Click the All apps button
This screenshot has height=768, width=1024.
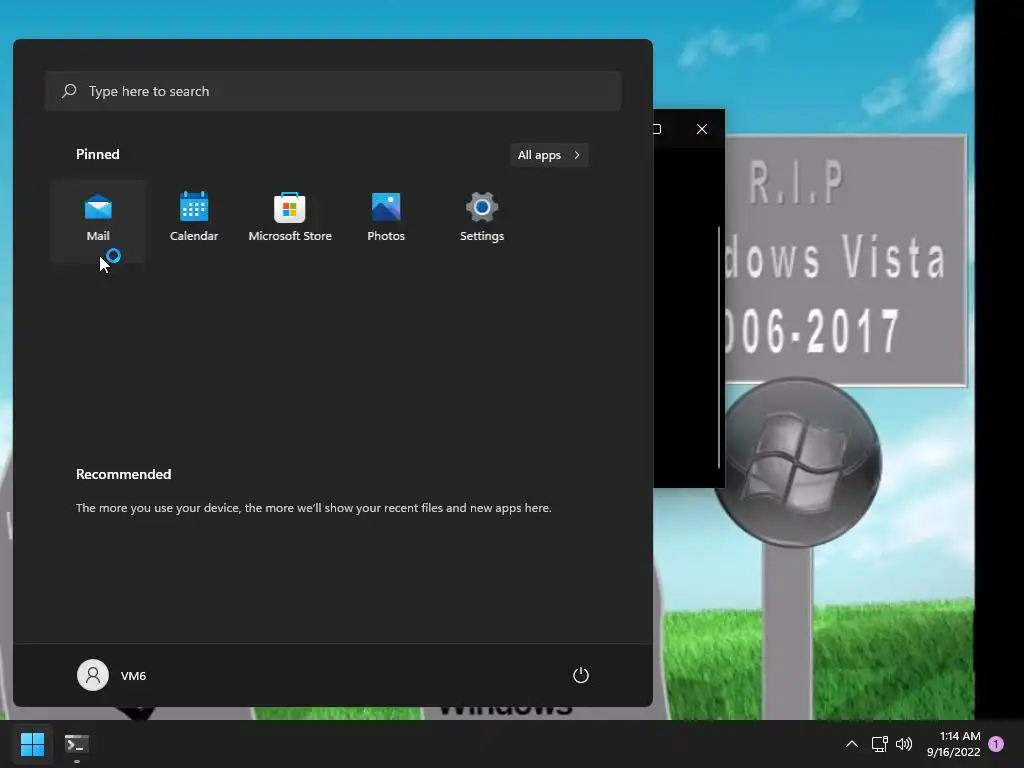(x=549, y=155)
